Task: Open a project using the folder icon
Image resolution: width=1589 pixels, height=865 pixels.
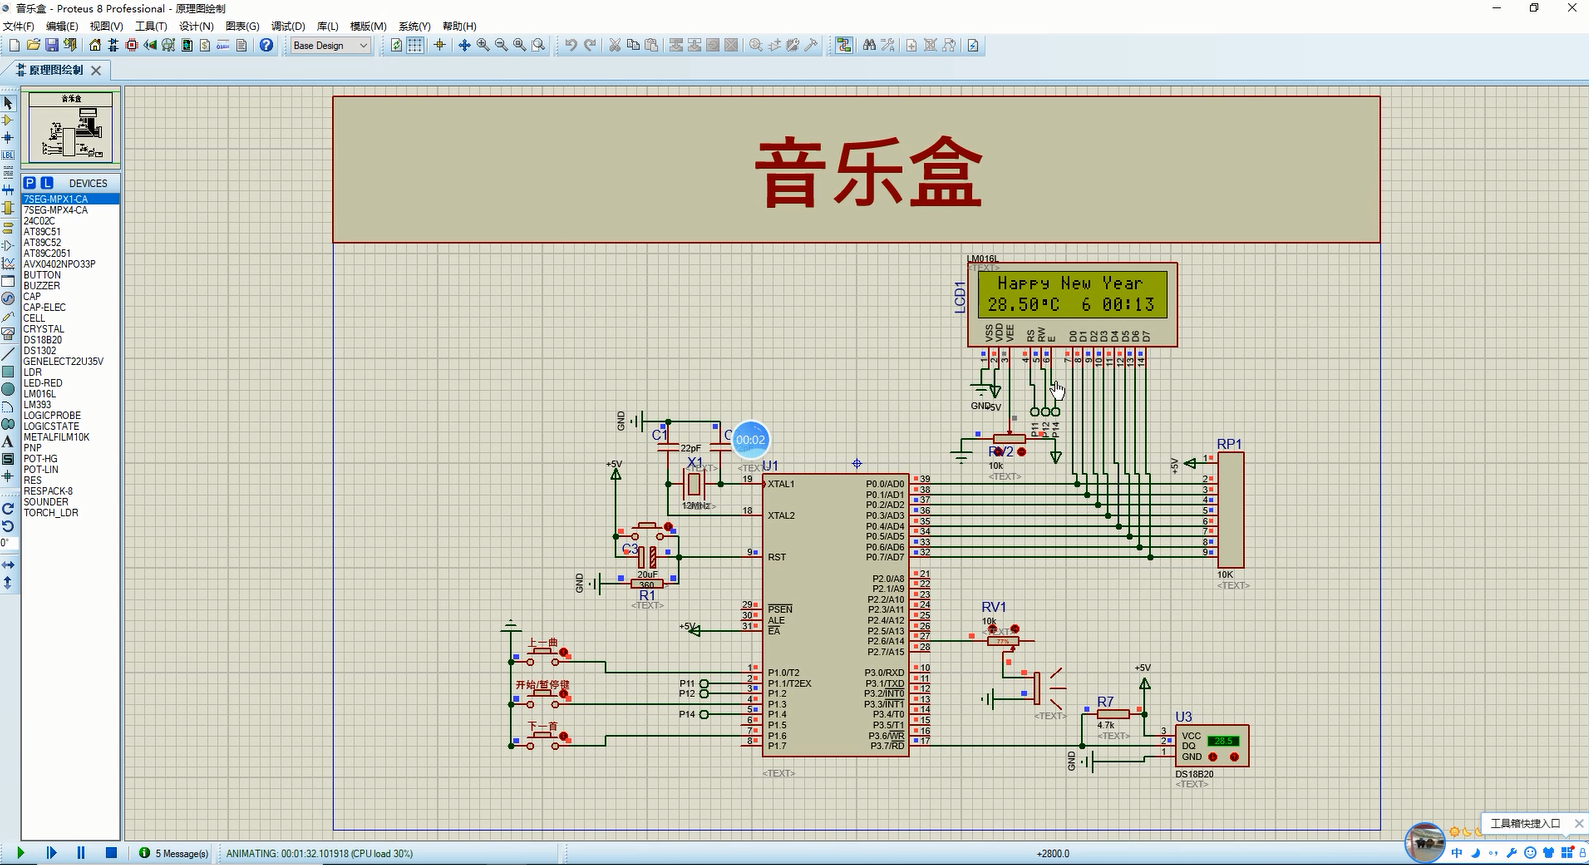Action: point(33,45)
